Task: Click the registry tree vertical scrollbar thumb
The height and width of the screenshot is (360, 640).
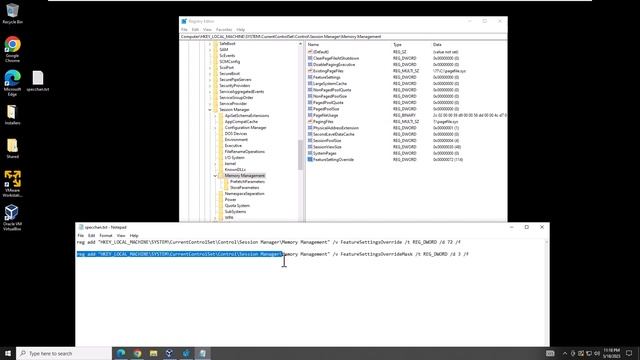Action: (x=300, y=155)
